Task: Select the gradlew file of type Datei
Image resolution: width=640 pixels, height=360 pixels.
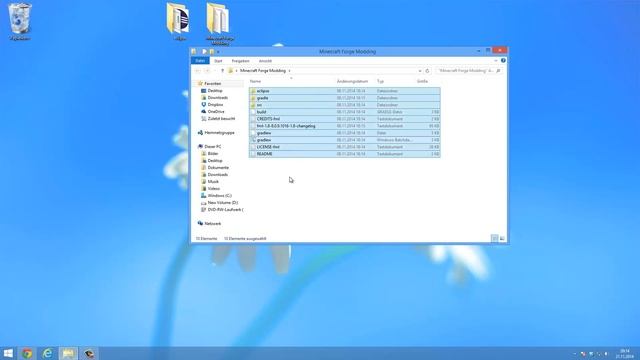Action: [344, 133]
